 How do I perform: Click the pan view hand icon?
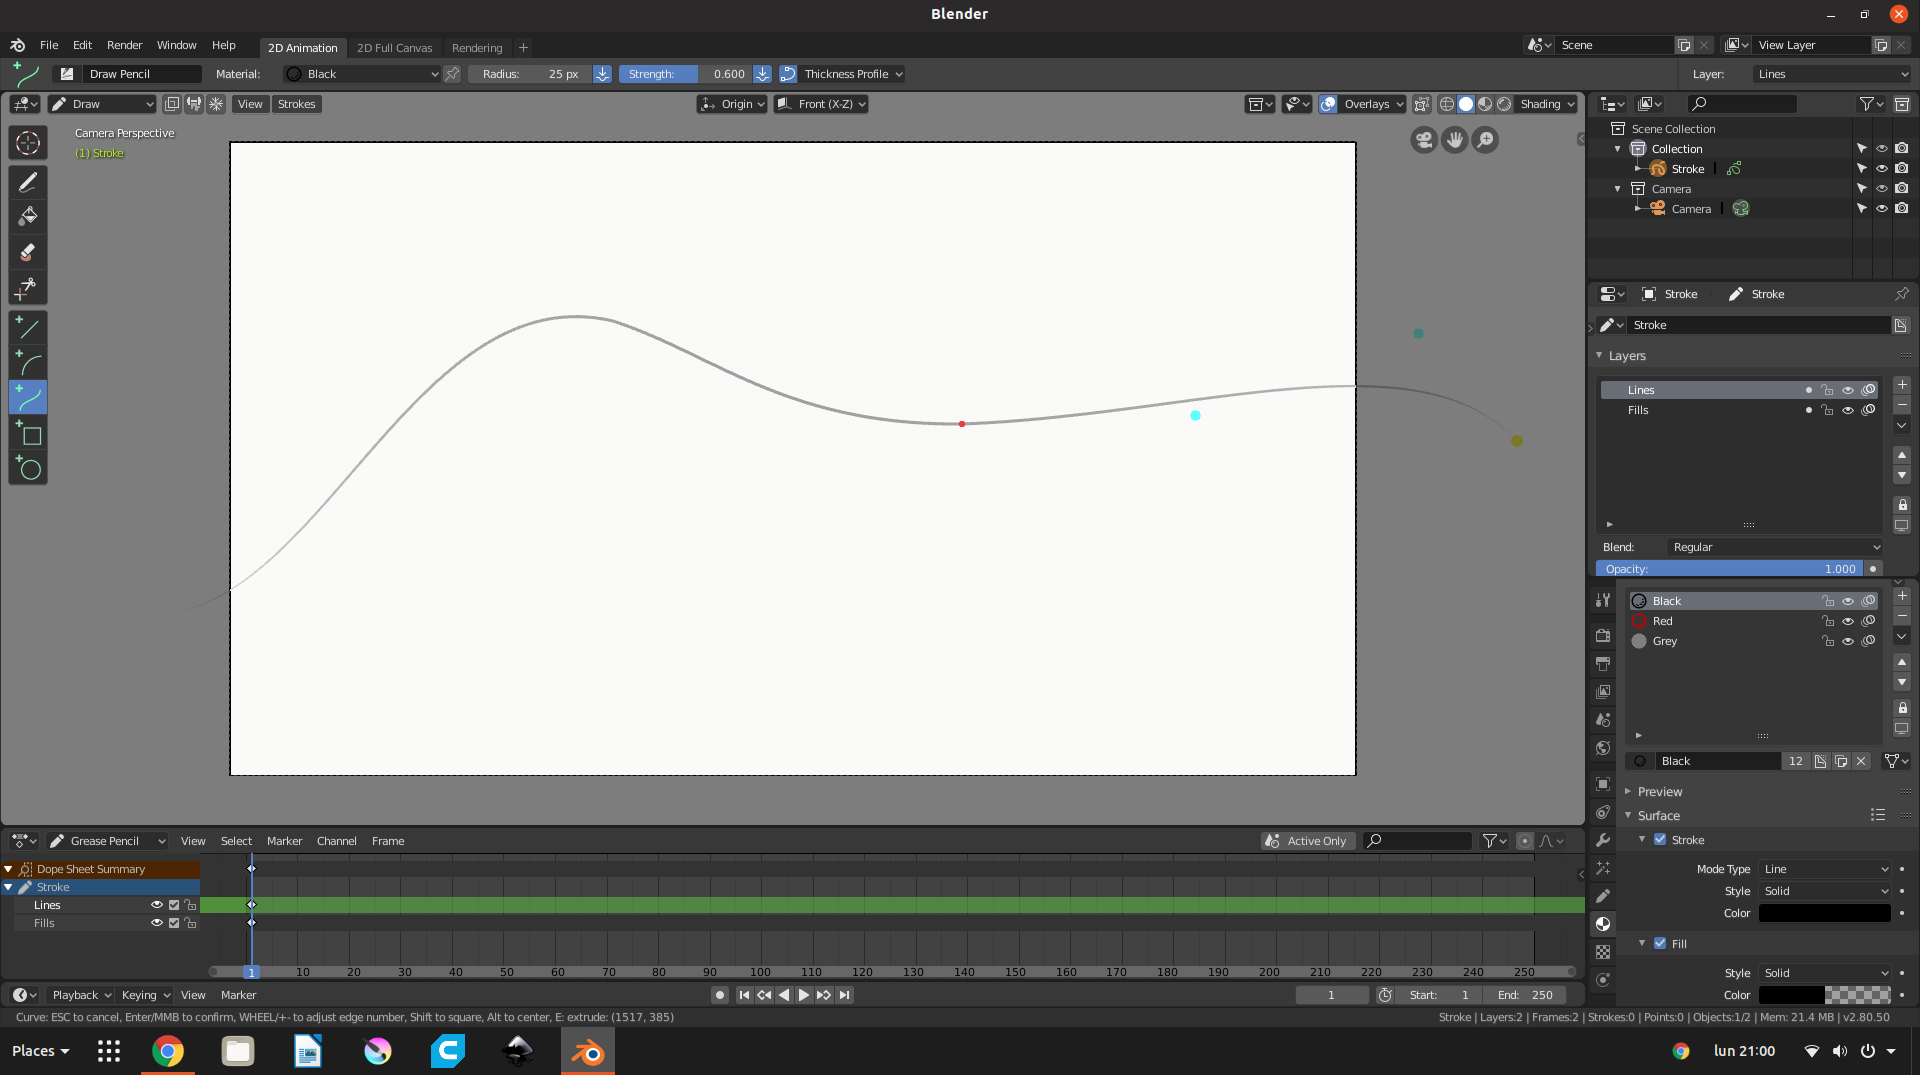[x=1455, y=140]
